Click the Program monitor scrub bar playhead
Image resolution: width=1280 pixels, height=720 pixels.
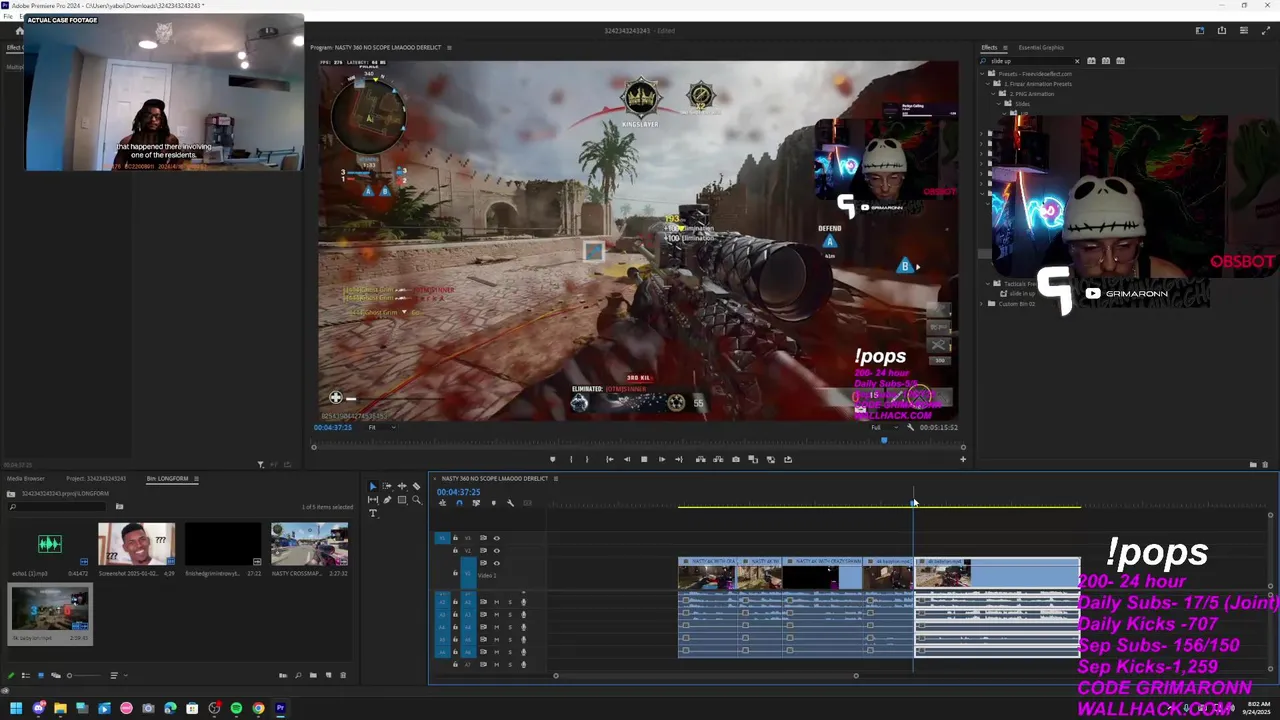point(884,440)
